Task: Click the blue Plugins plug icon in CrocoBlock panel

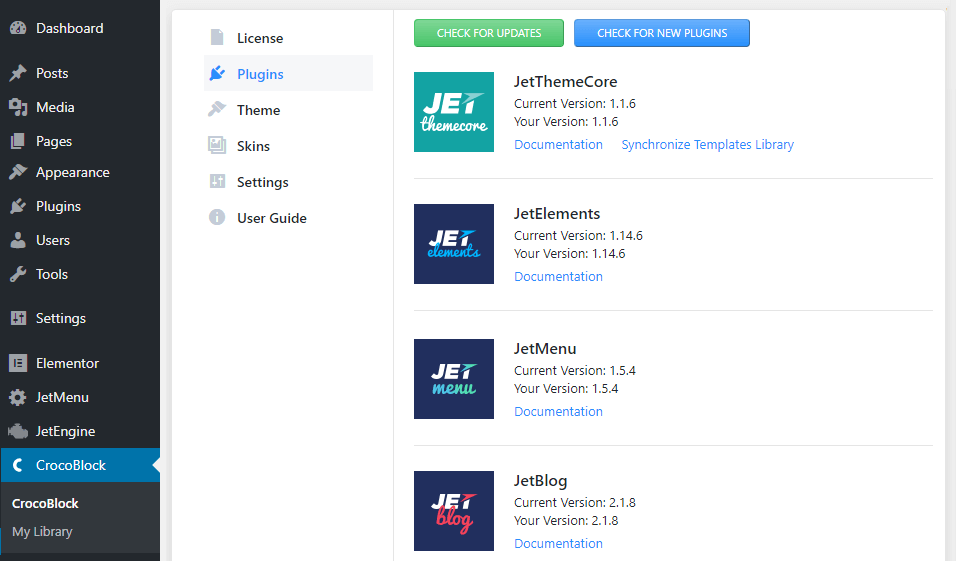Action: [217, 74]
